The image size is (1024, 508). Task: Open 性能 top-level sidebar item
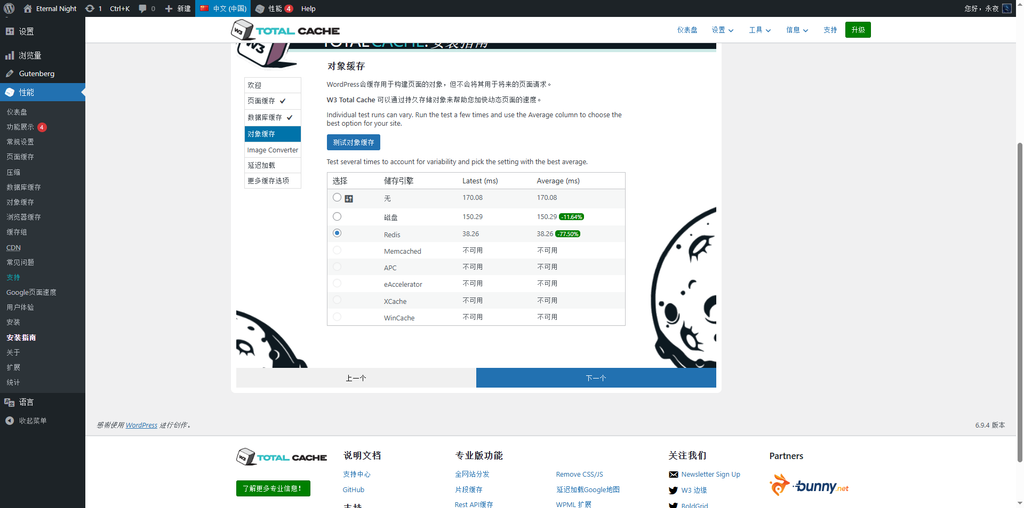coord(42,93)
